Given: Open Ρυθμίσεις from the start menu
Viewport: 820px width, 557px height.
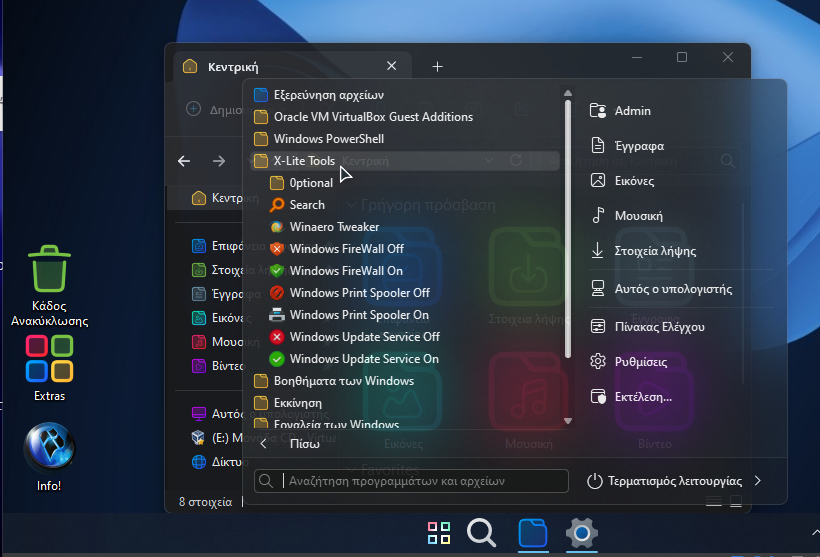Looking at the screenshot, I should click(x=628, y=361).
